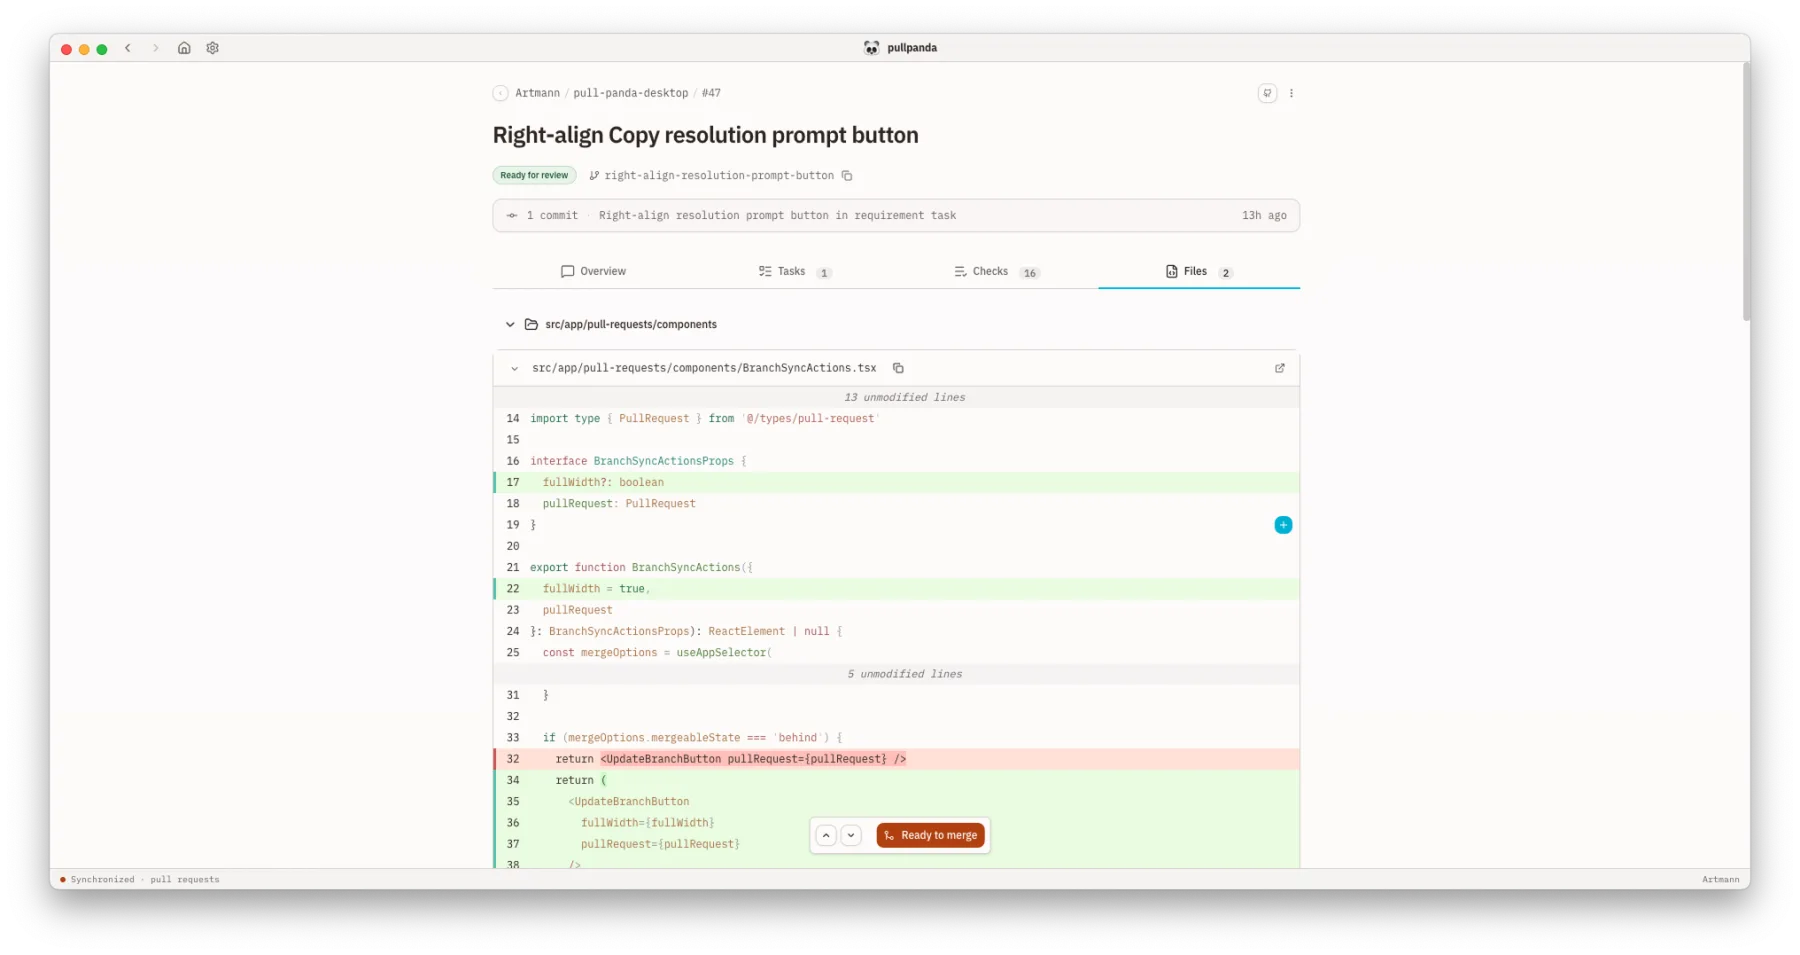Click the Ready to merge button
This screenshot has width=1800, height=955.
(x=930, y=835)
